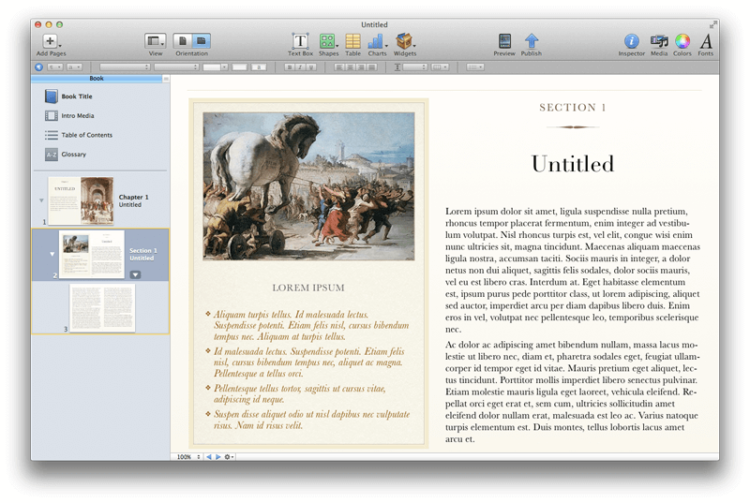
Task: Open the View dropdown in toolbar
Action: 155,41
